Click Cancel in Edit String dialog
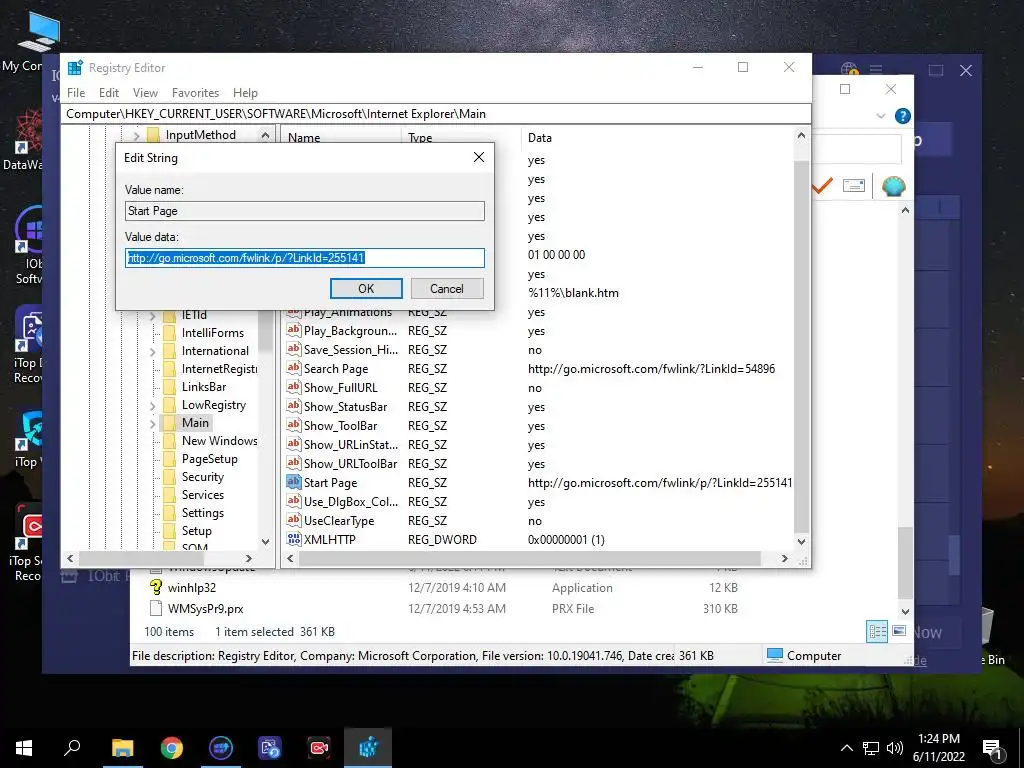The height and width of the screenshot is (768, 1024). click(x=447, y=289)
